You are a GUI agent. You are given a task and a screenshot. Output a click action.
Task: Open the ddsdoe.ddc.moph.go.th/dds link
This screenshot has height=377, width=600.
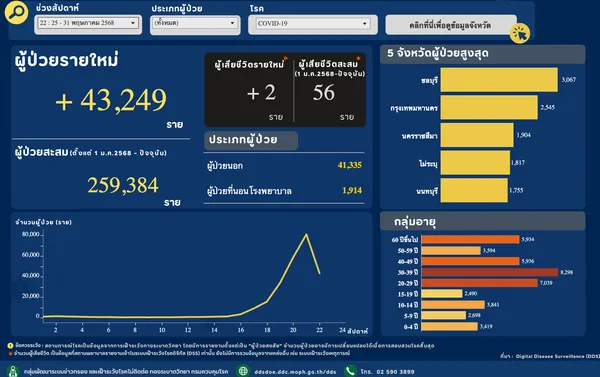(295, 371)
